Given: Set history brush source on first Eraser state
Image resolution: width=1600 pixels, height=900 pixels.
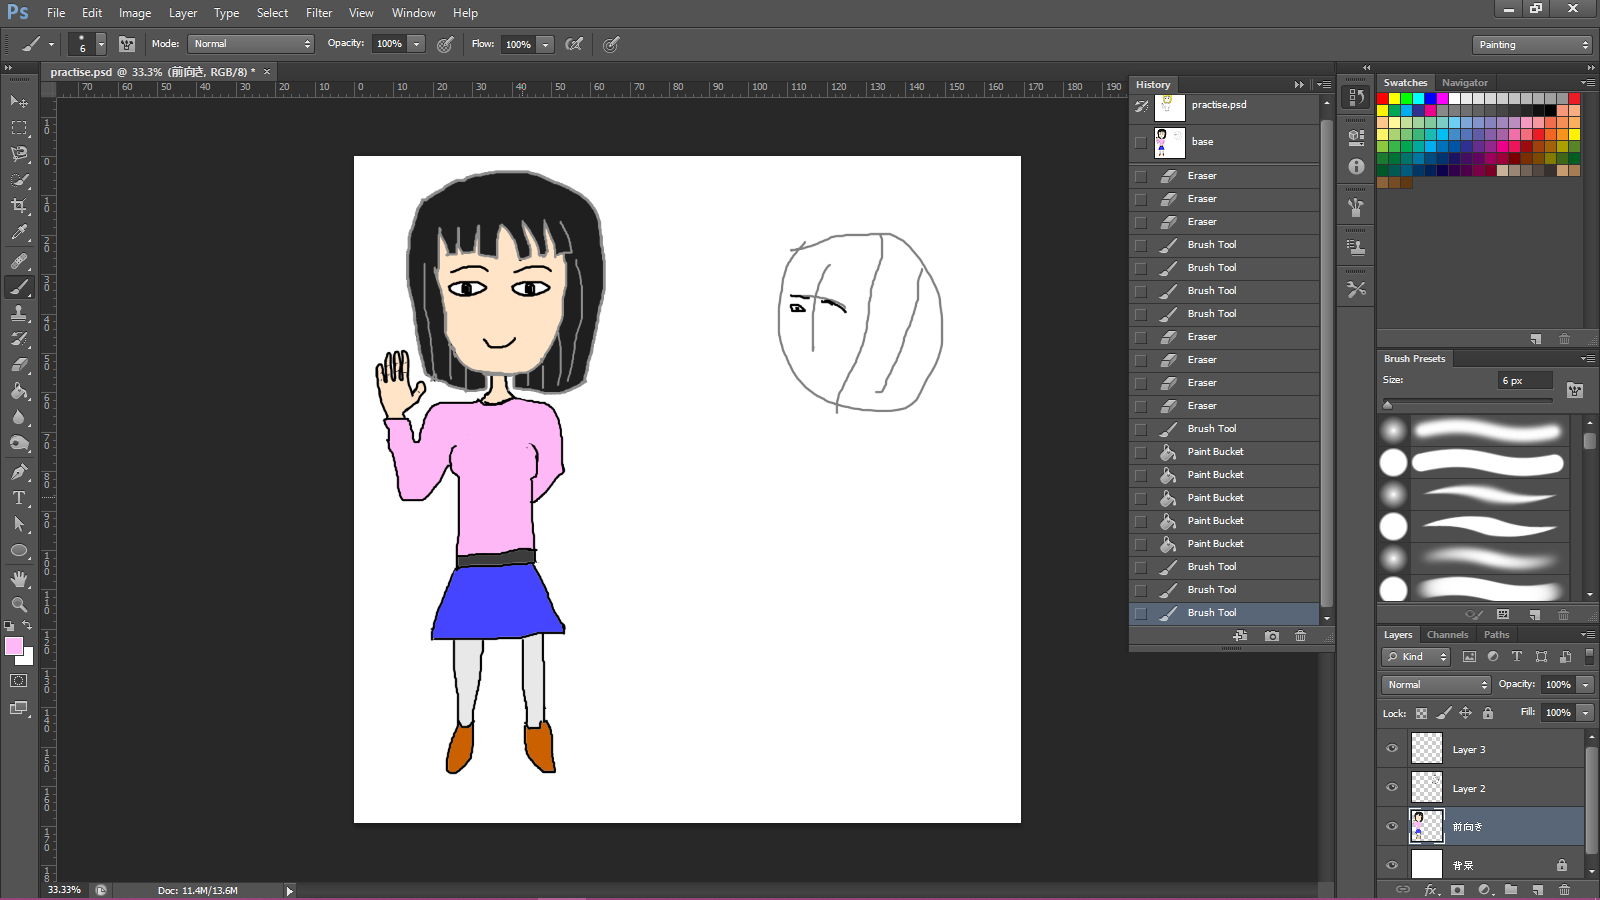Looking at the screenshot, I should 1141,176.
